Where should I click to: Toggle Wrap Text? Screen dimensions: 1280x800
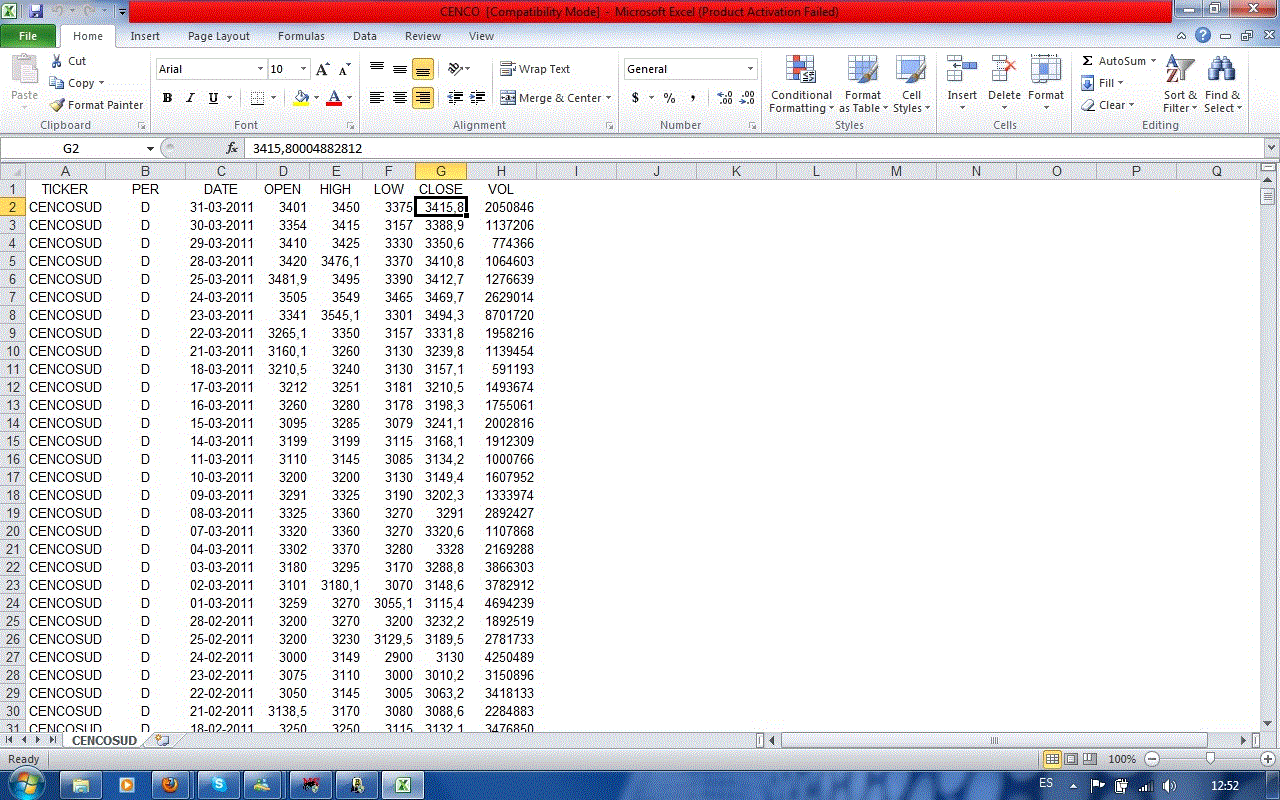[535, 69]
